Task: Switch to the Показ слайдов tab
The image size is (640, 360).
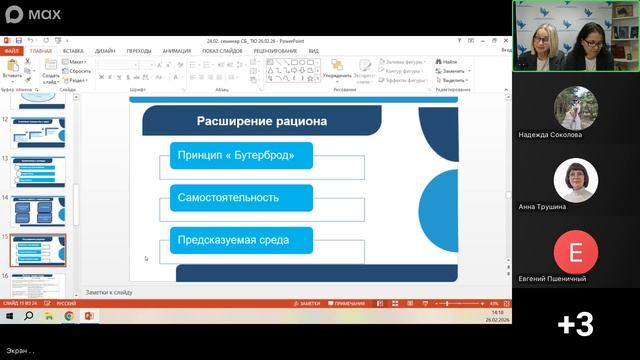Action: coord(222,51)
